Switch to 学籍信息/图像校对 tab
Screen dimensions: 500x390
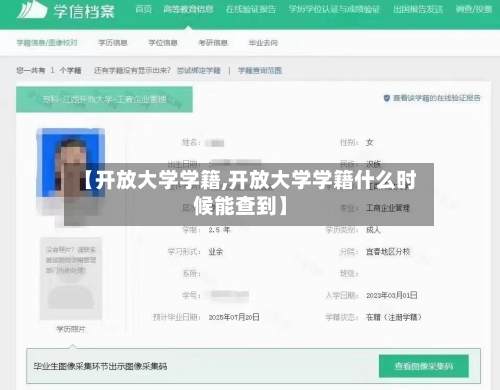(x=47, y=43)
